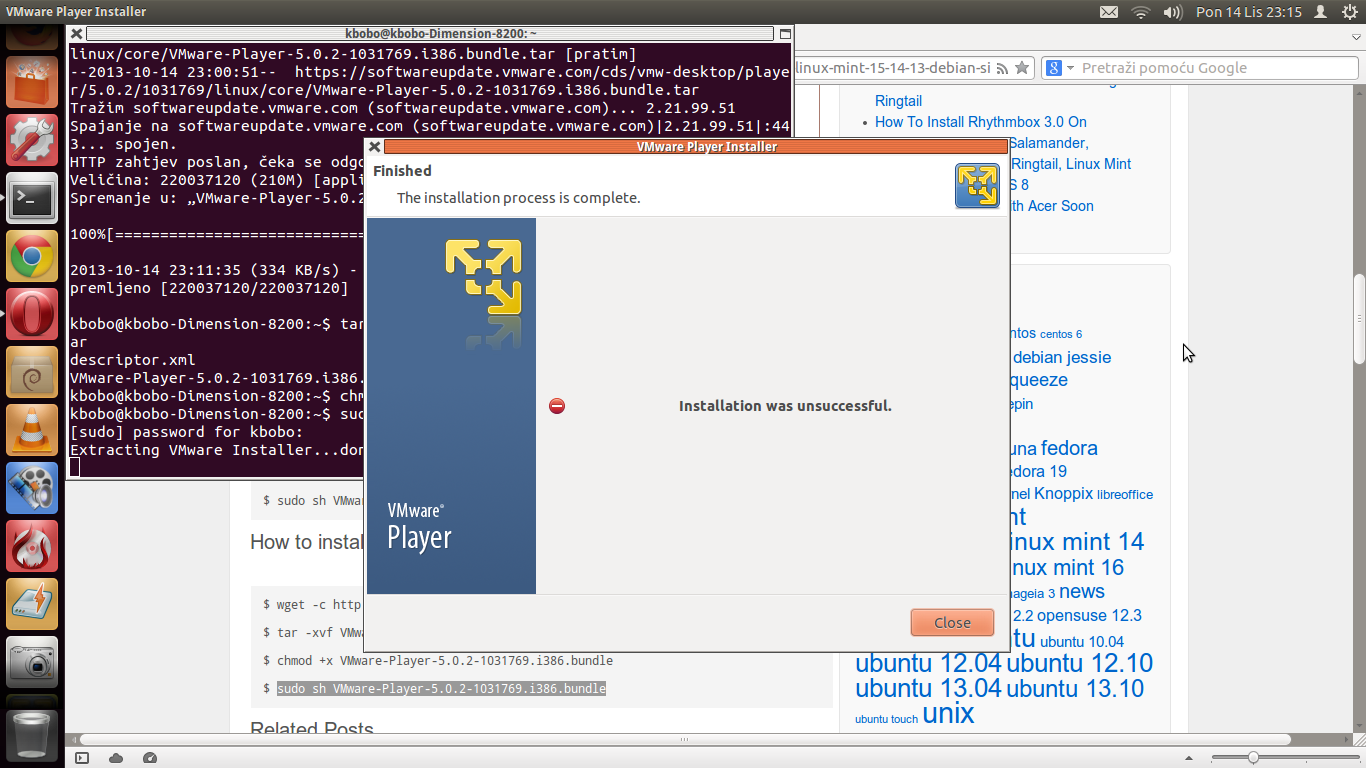Click the Opera Turbo speedometer icon
This screenshot has width=1366, height=768.
tap(150, 758)
